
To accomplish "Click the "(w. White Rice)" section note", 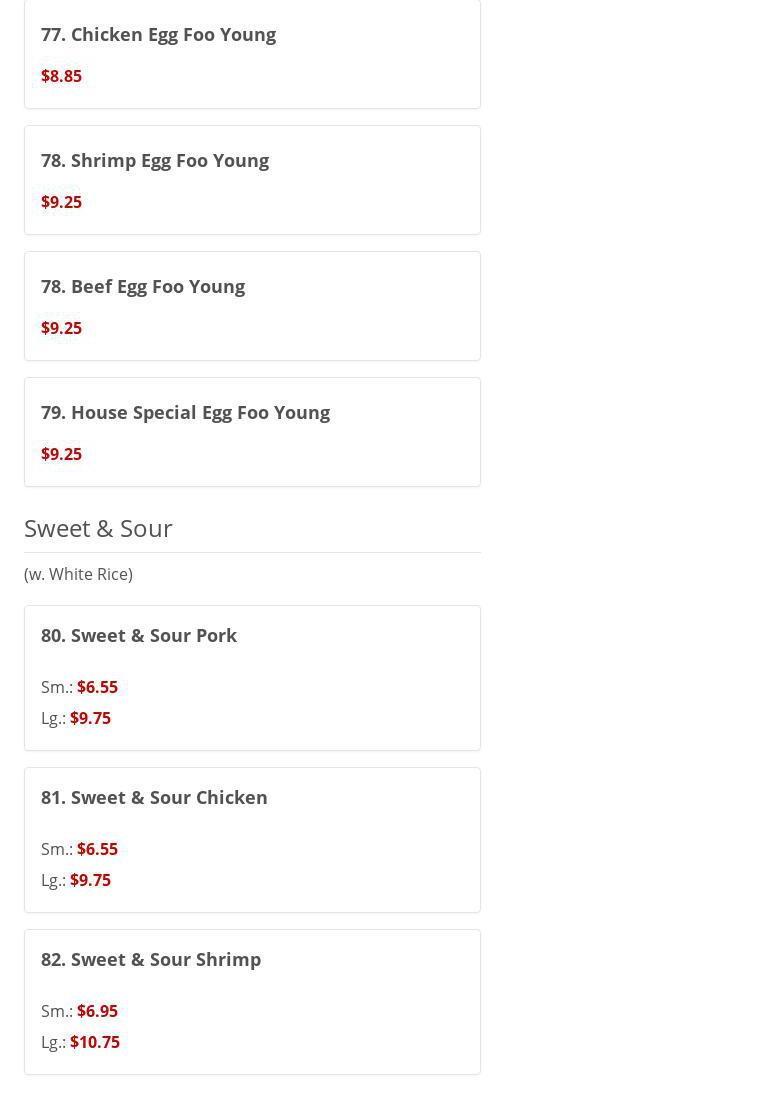I will coord(78,574).
